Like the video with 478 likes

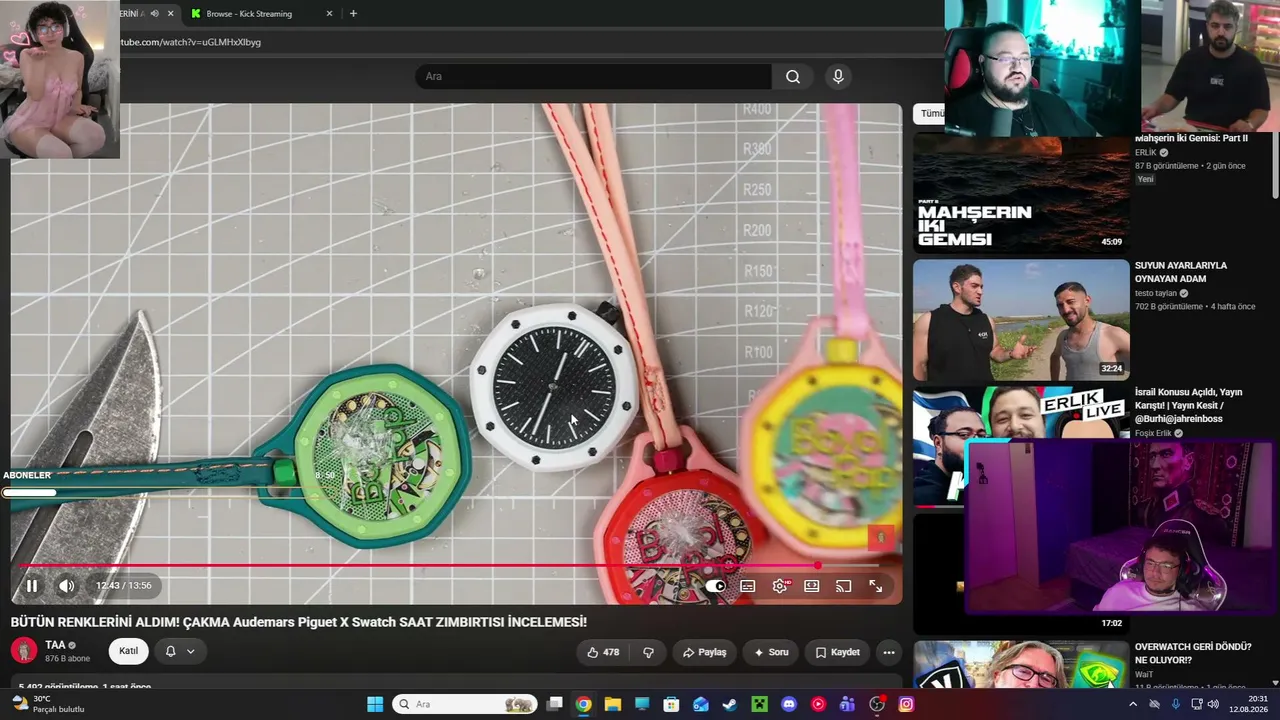pos(603,652)
